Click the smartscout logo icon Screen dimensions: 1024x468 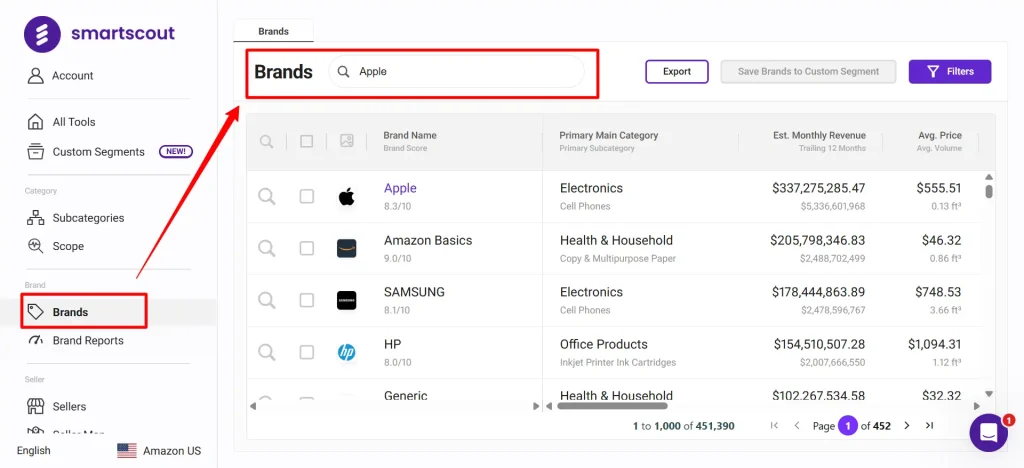pyautogui.click(x=42, y=34)
